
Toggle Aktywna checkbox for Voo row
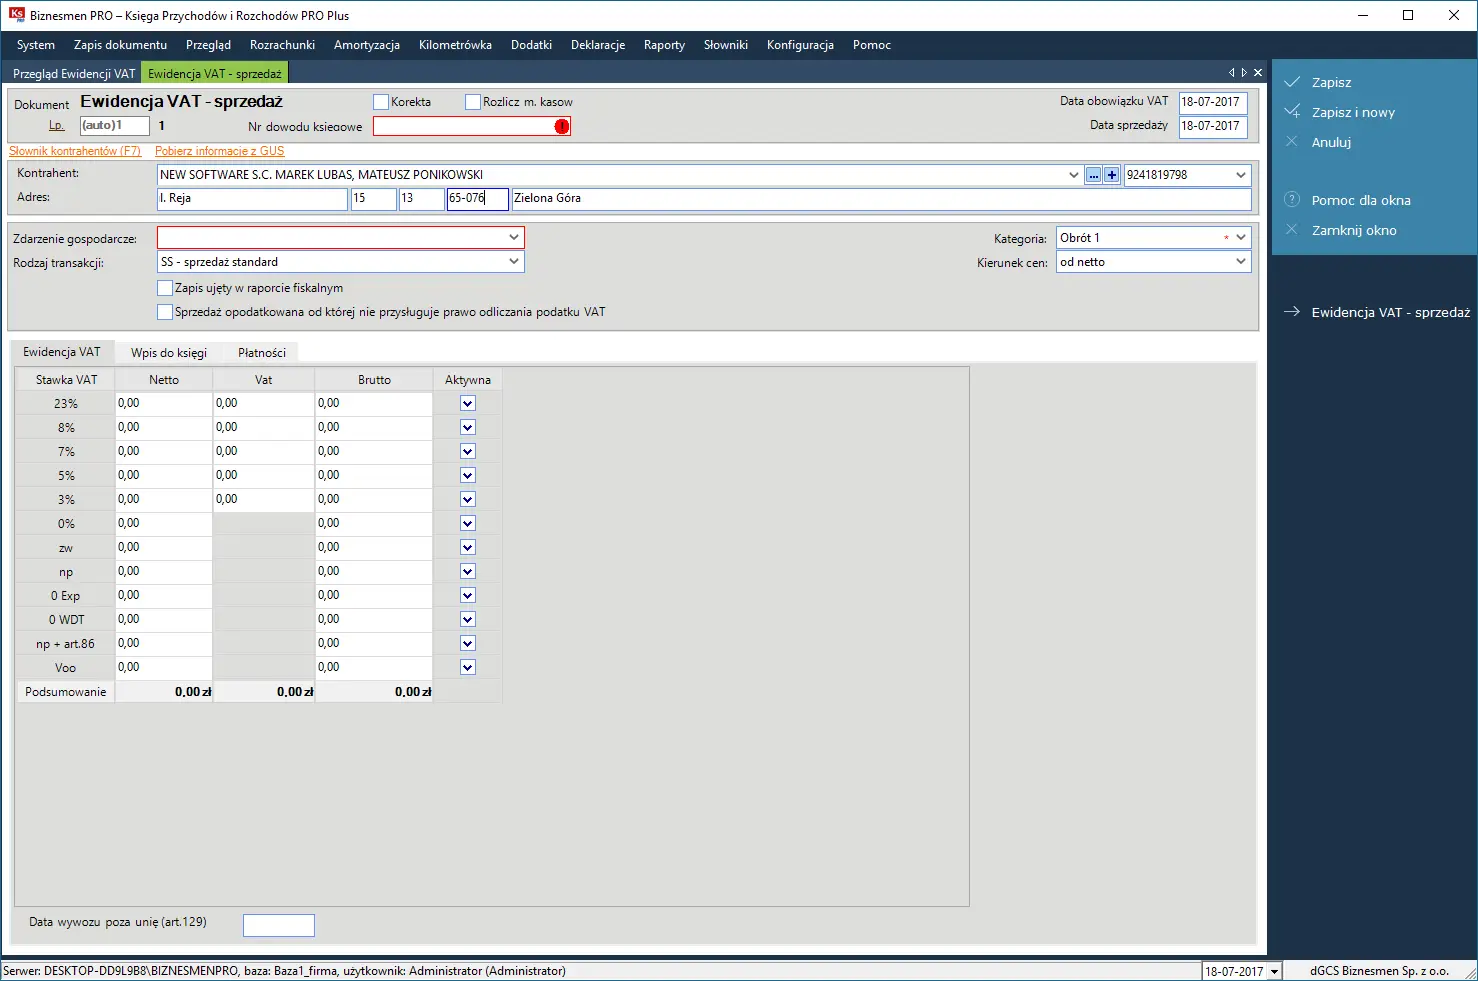point(467,667)
